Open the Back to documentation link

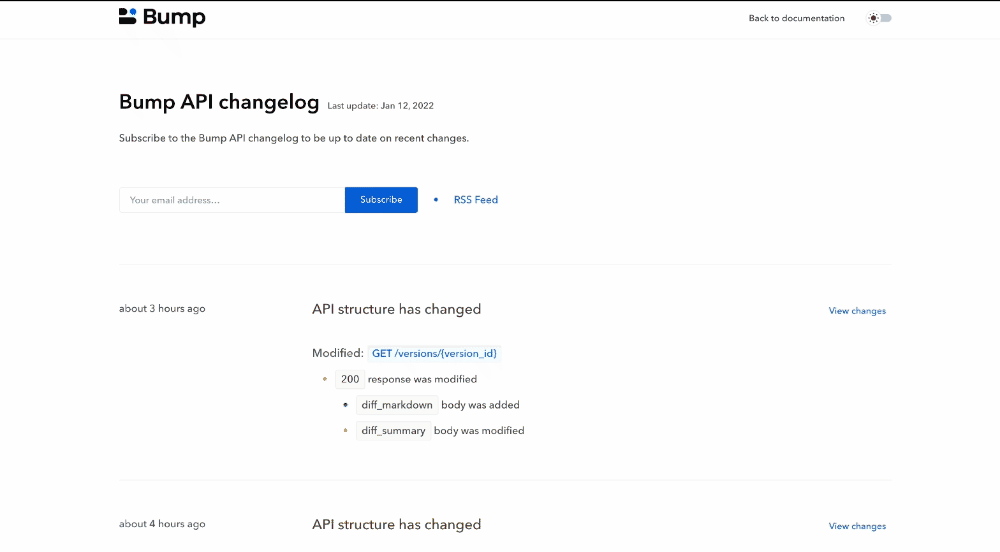click(x=796, y=18)
